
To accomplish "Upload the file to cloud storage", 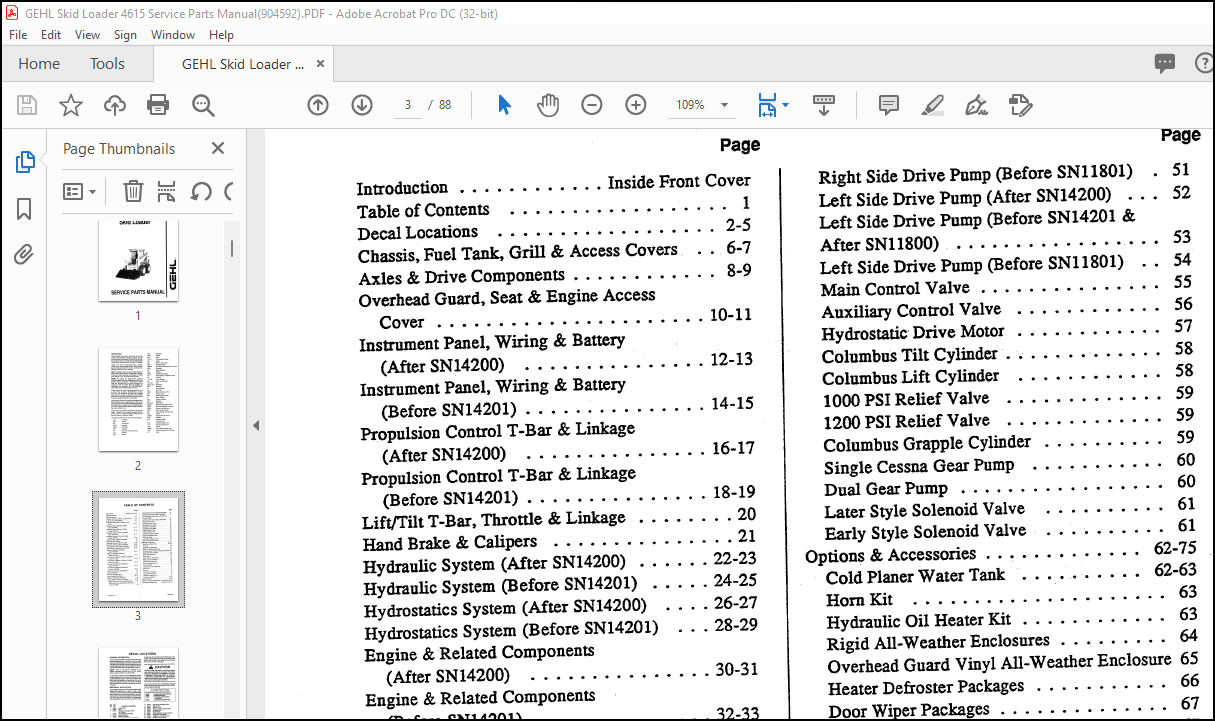I will click(115, 105).
